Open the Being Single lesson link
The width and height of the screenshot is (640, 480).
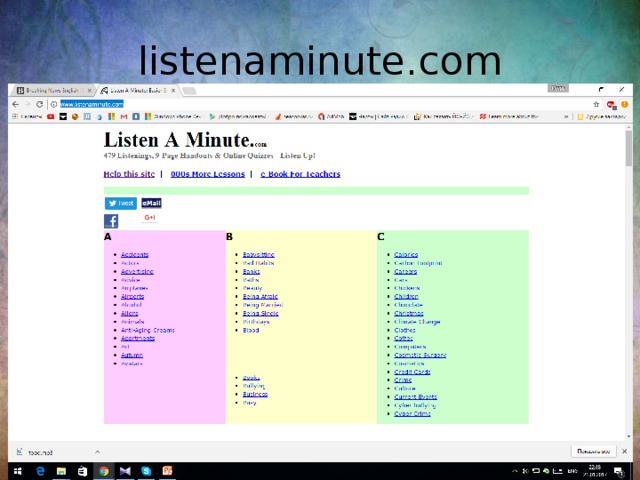tap(261, 313)
